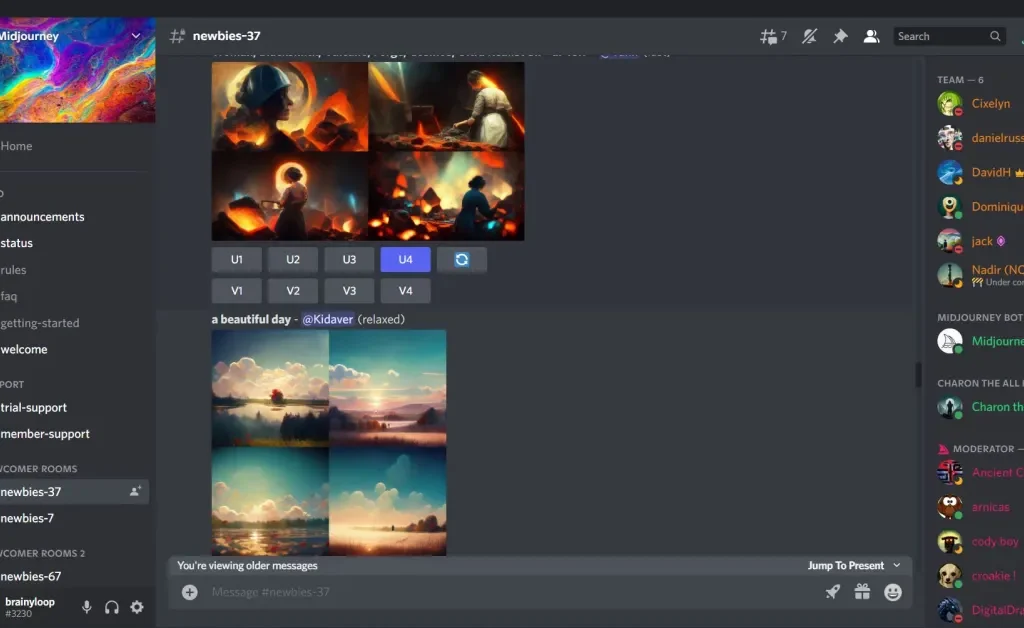Click the re-roll refresh button
1024x628 pixels.
point(462,260)
